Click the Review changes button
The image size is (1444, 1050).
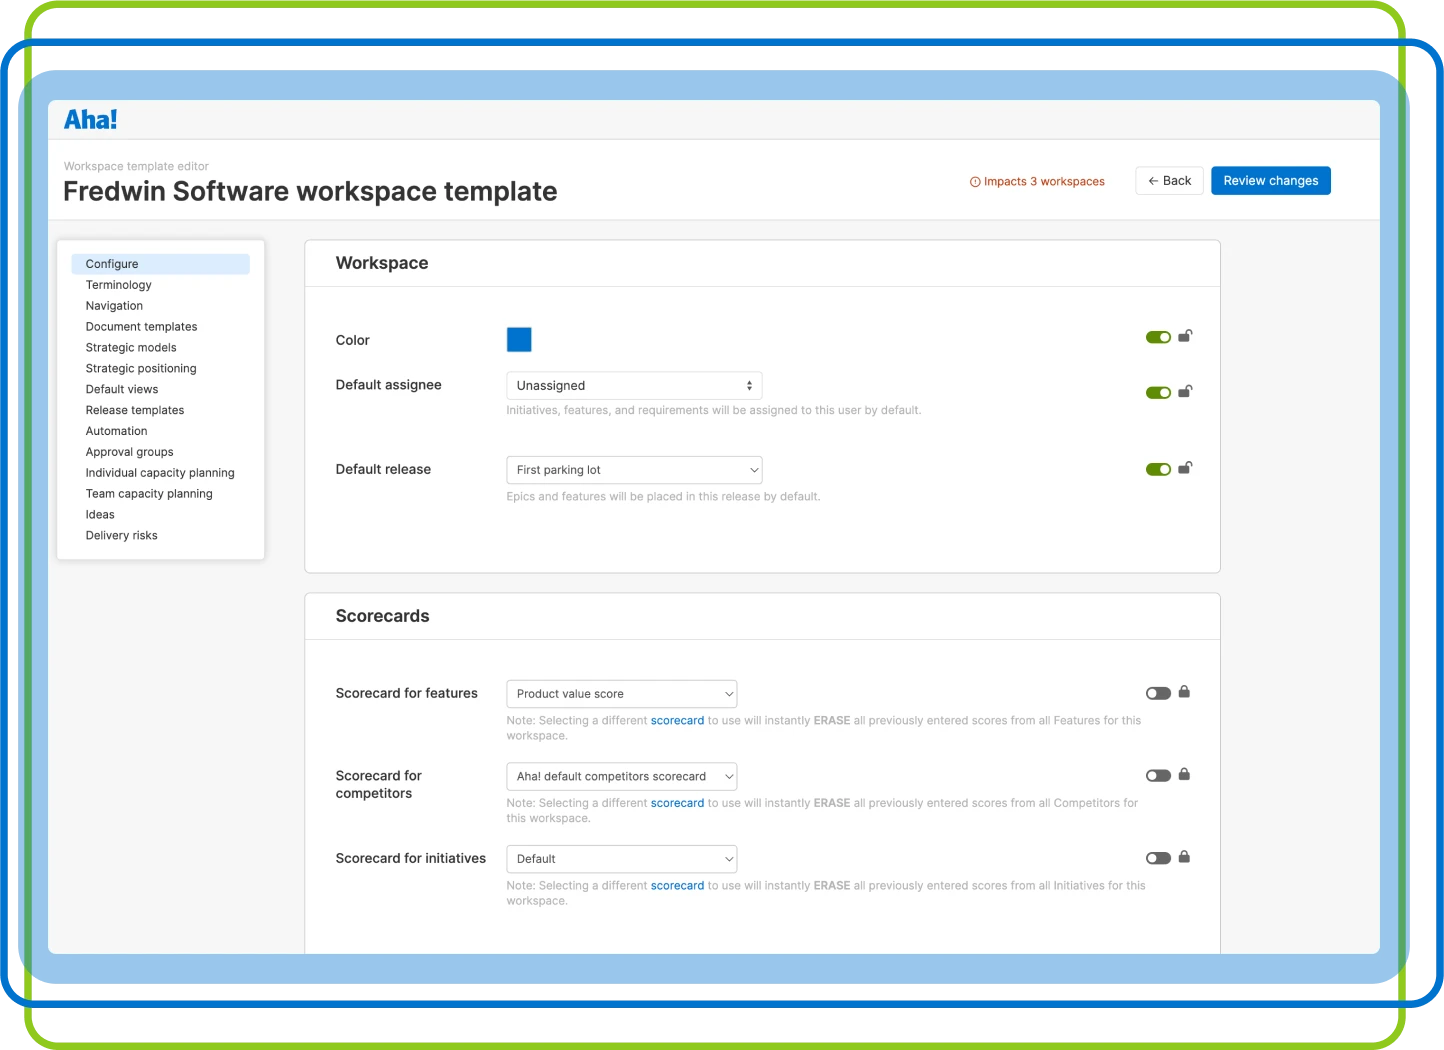(x=1271, y=181)
